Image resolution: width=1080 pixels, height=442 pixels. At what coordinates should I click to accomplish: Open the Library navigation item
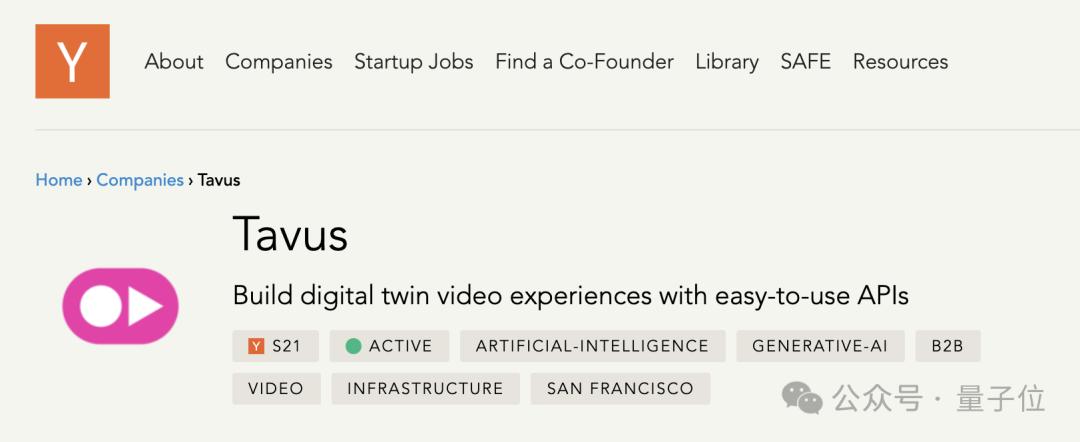[x=727, y=62]
